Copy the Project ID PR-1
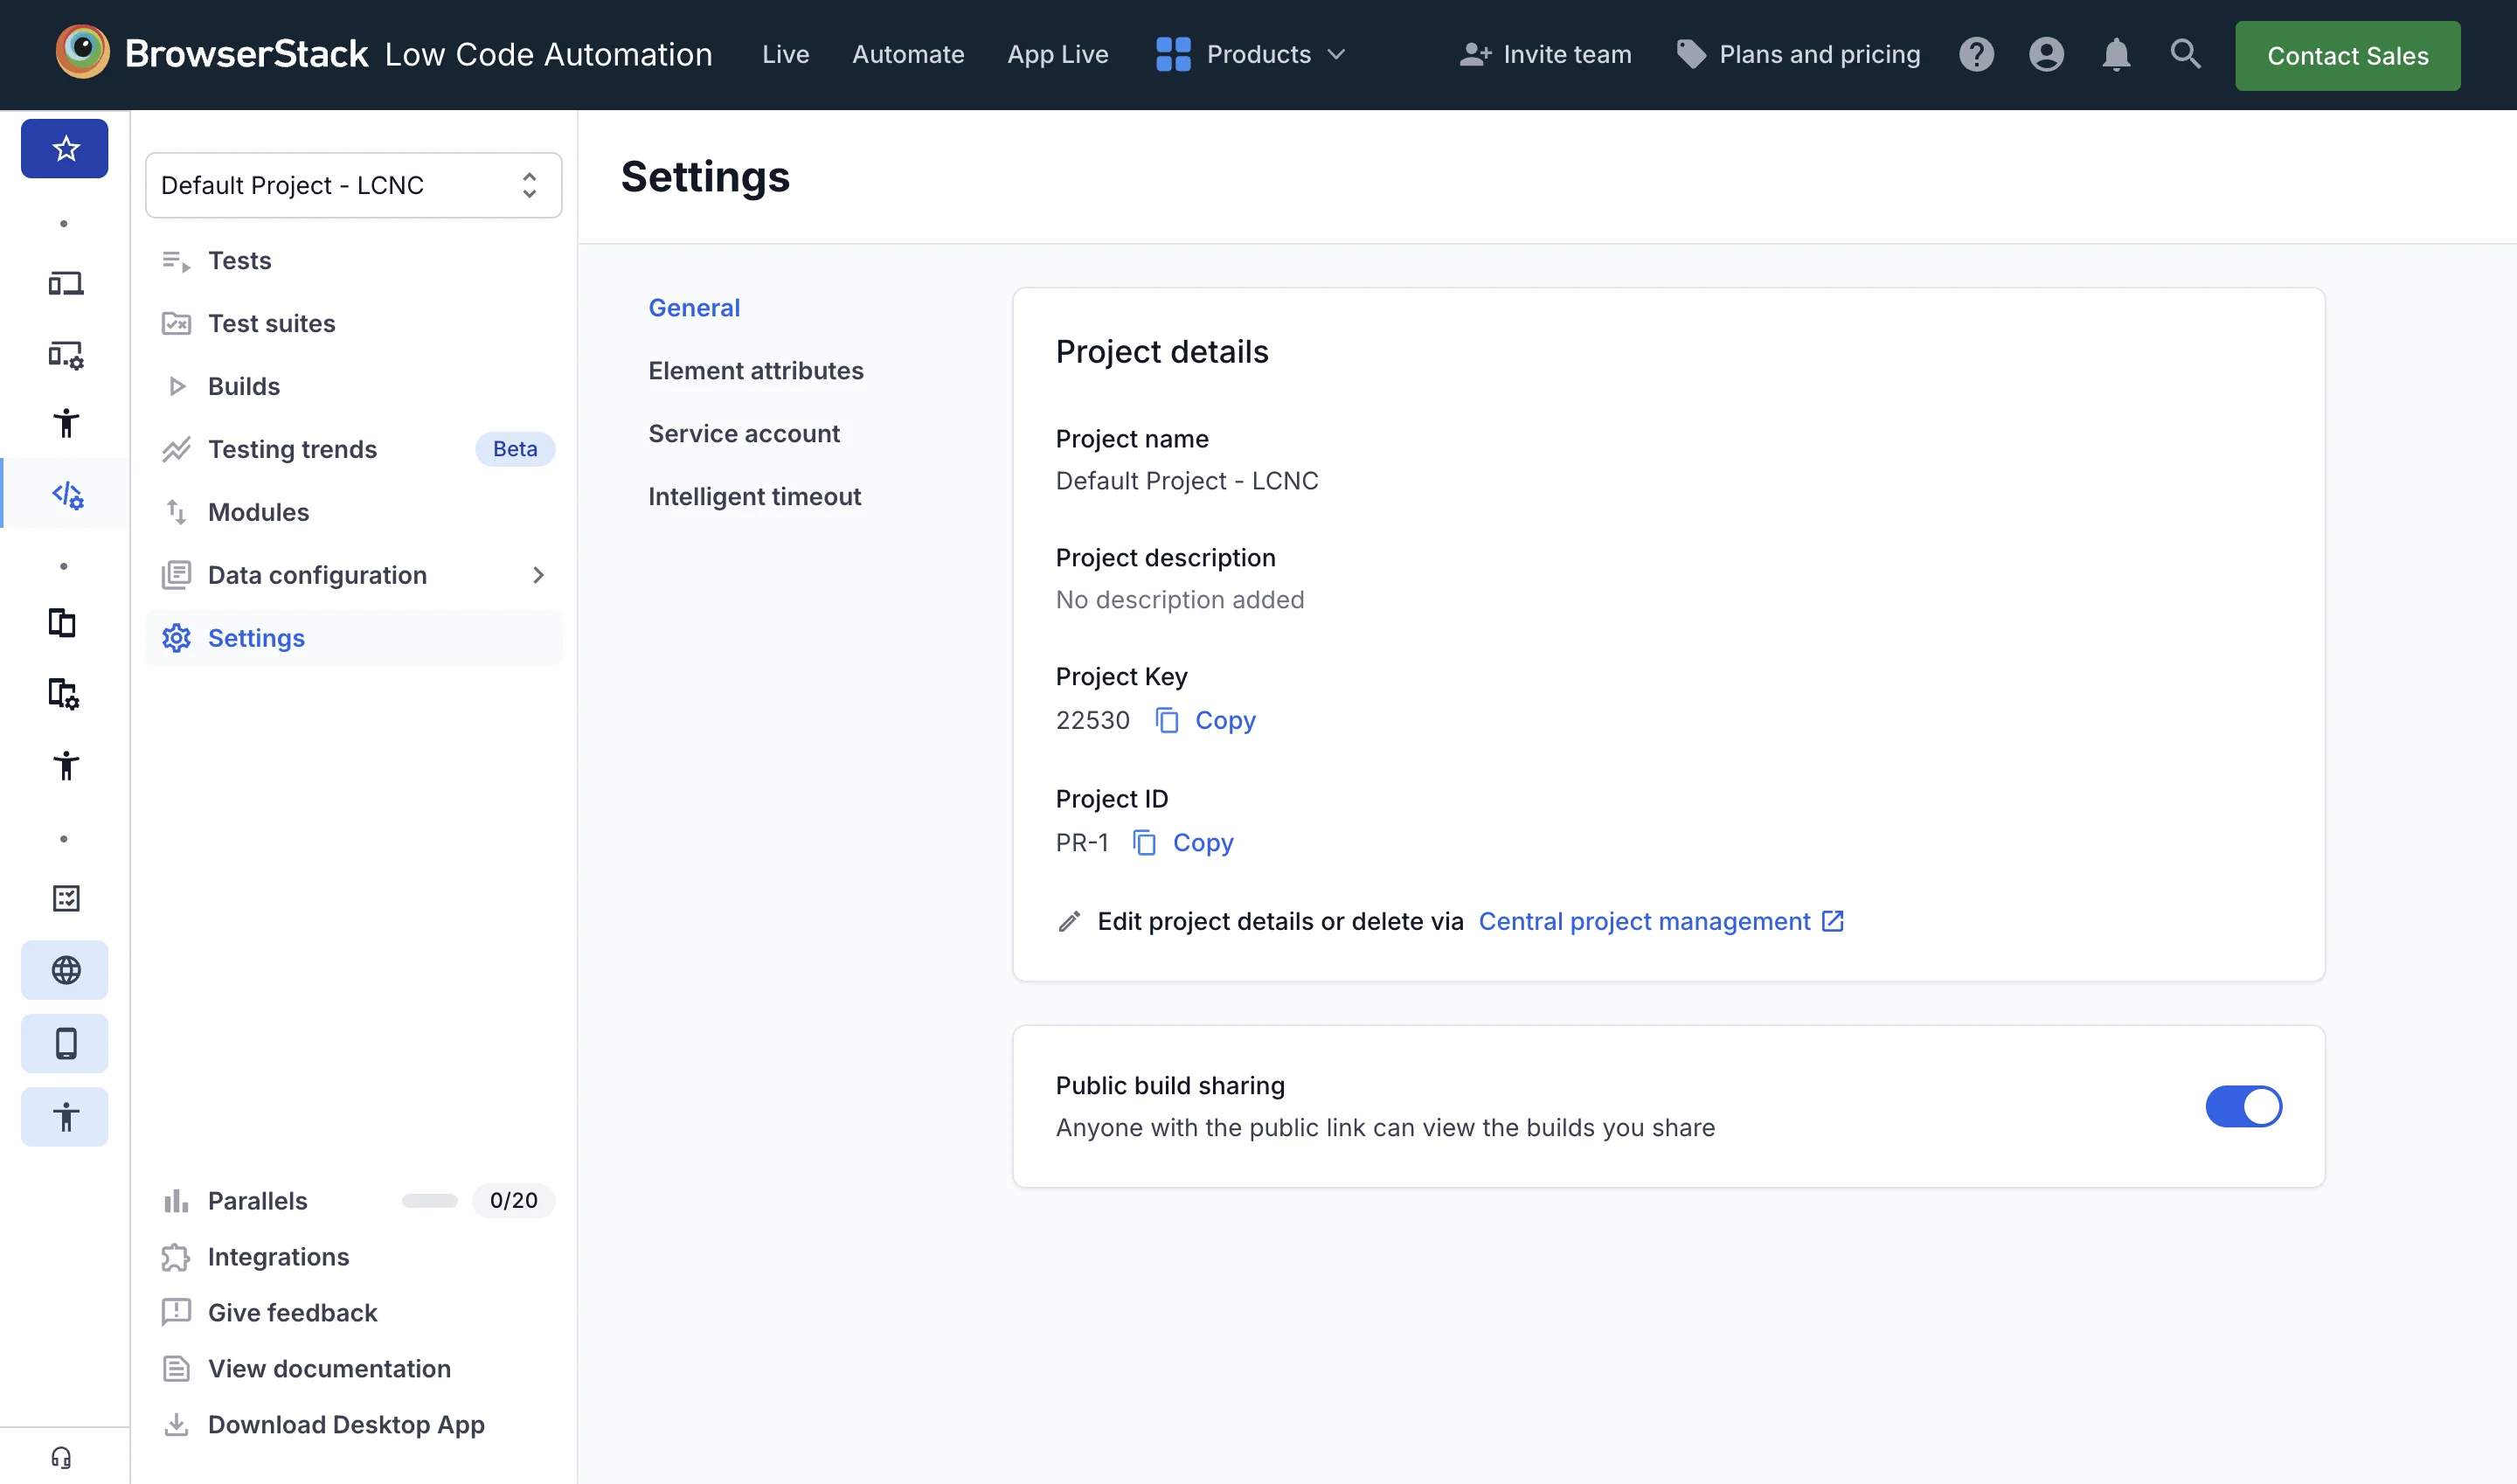The width and height of the screenshot is (2517, 1484). pyautogui.click(x=1182, y=842)
